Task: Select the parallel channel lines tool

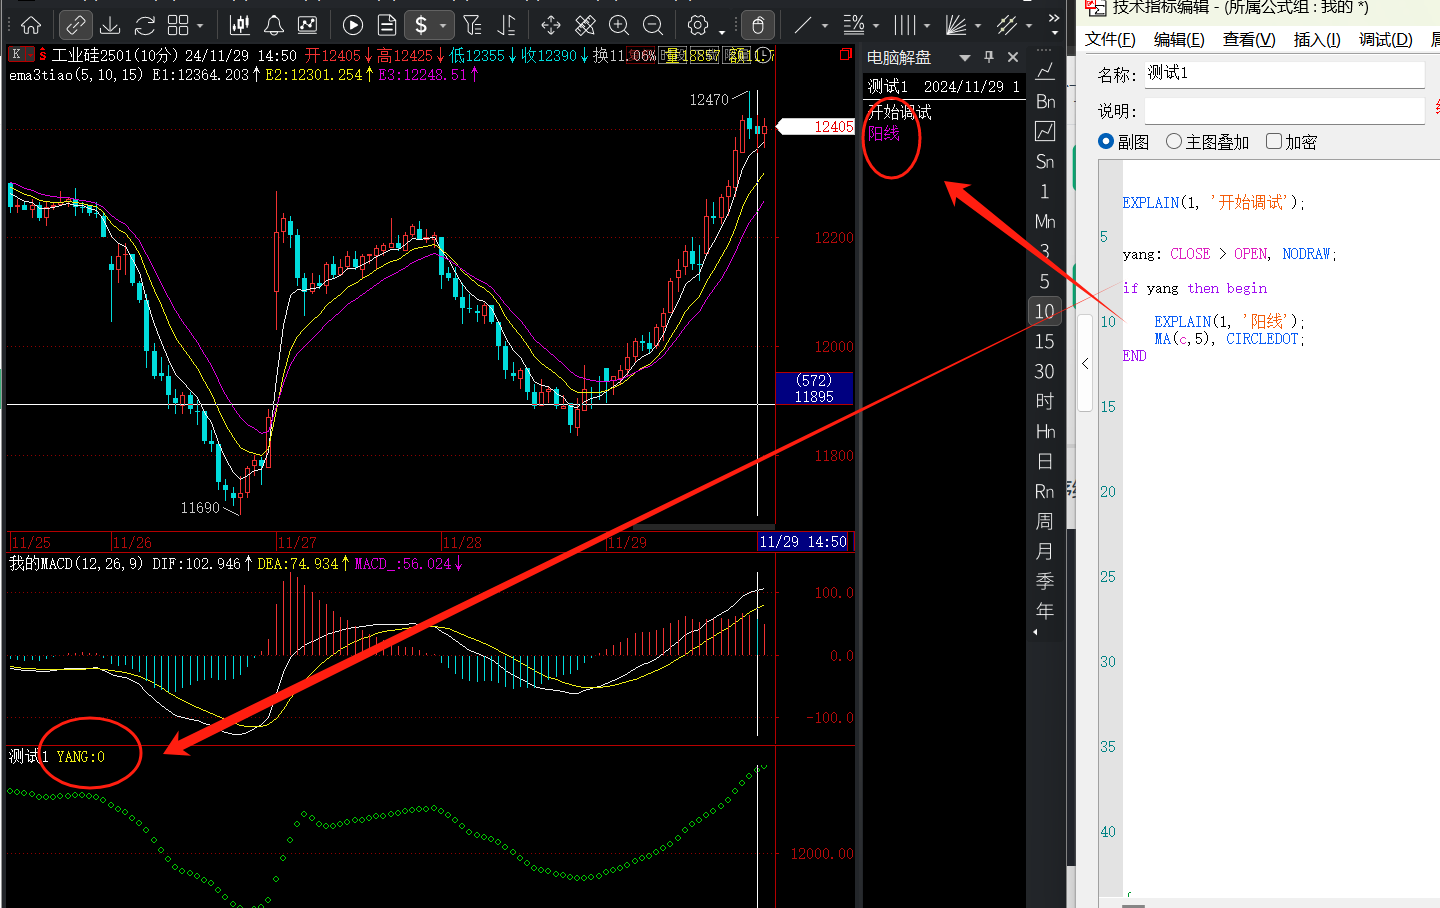Action: tap(1008, 25)
